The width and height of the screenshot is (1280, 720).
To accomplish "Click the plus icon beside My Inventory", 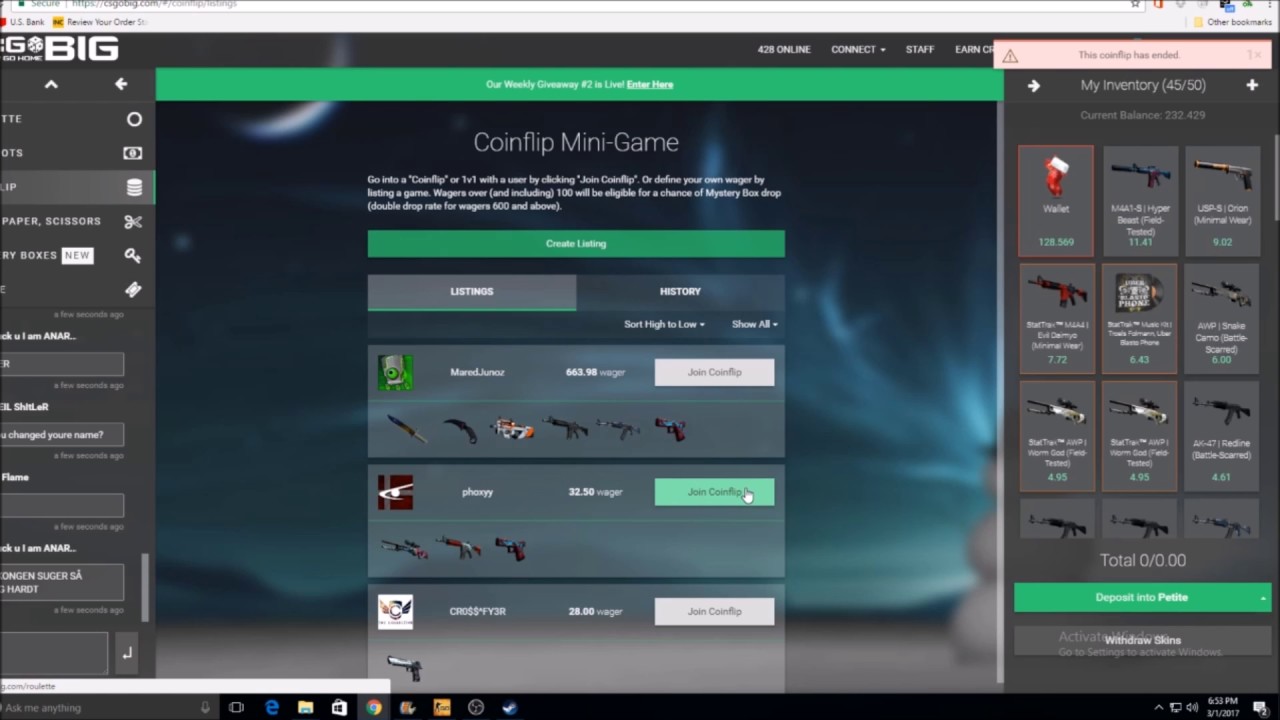I will coord(1252,86).
